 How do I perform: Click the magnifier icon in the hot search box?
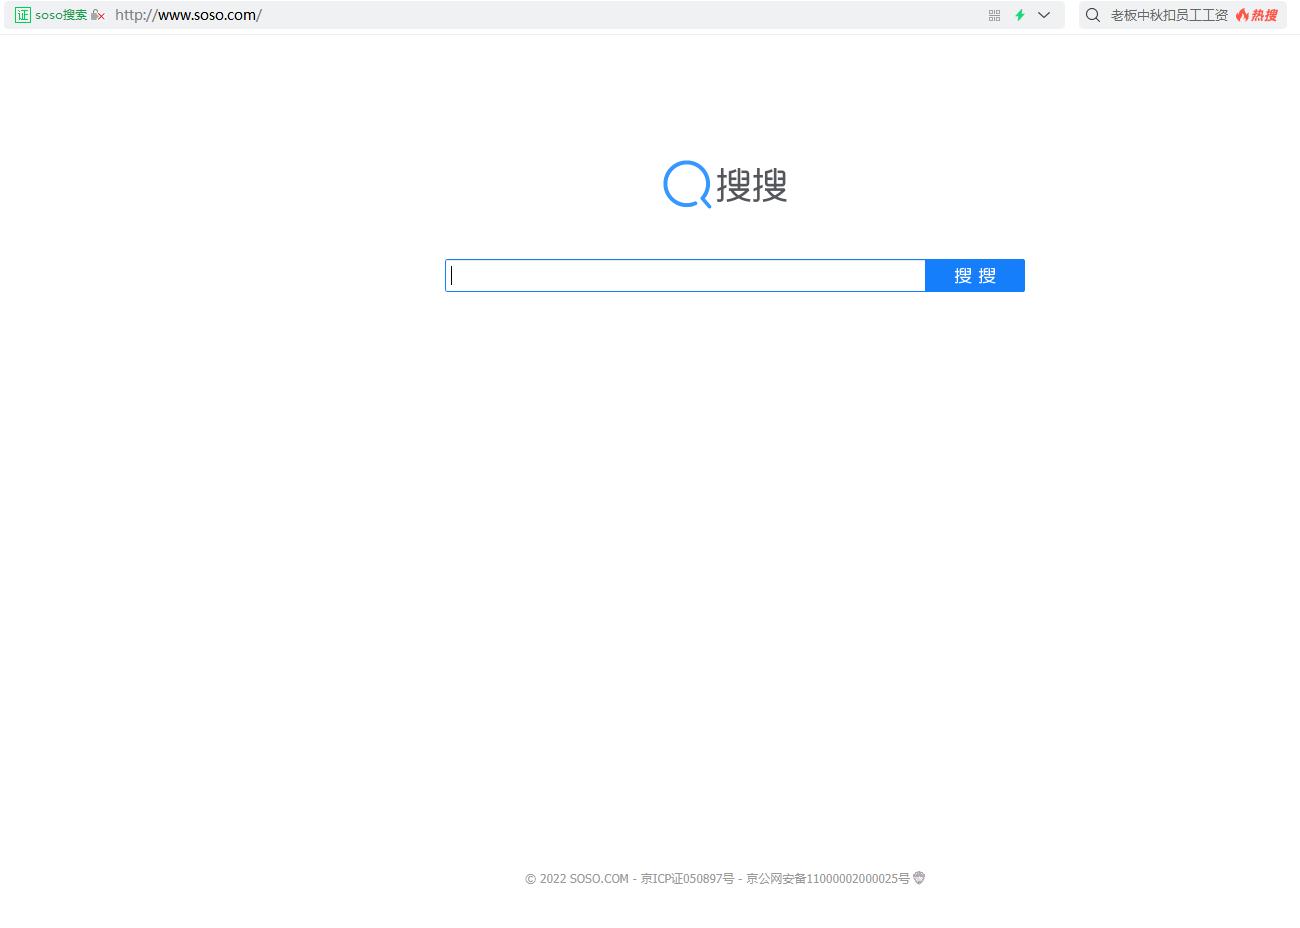(1092, 15)
